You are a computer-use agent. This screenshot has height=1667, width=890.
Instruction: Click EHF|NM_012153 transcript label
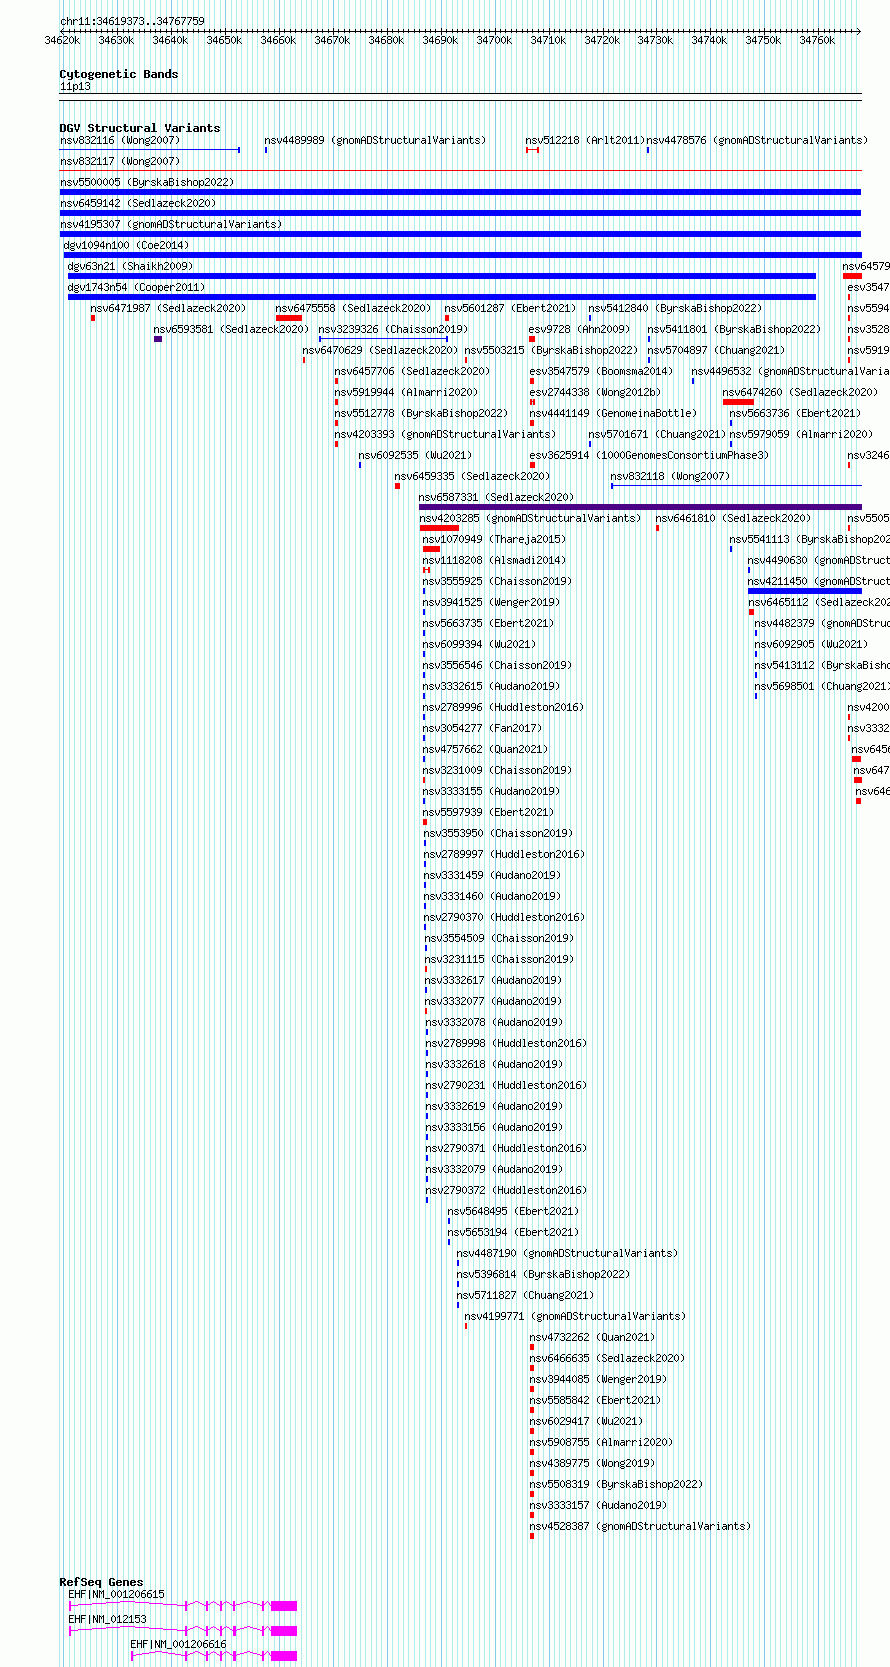coord(107,1619)
